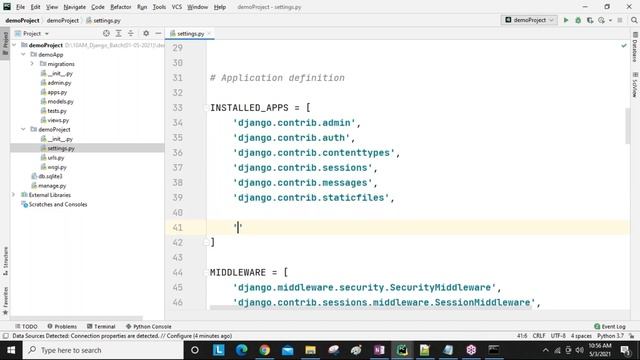Click the UTF-8 encoding indicator
The width and height of the screenshot is (640, 360).
tap(558, 336)
